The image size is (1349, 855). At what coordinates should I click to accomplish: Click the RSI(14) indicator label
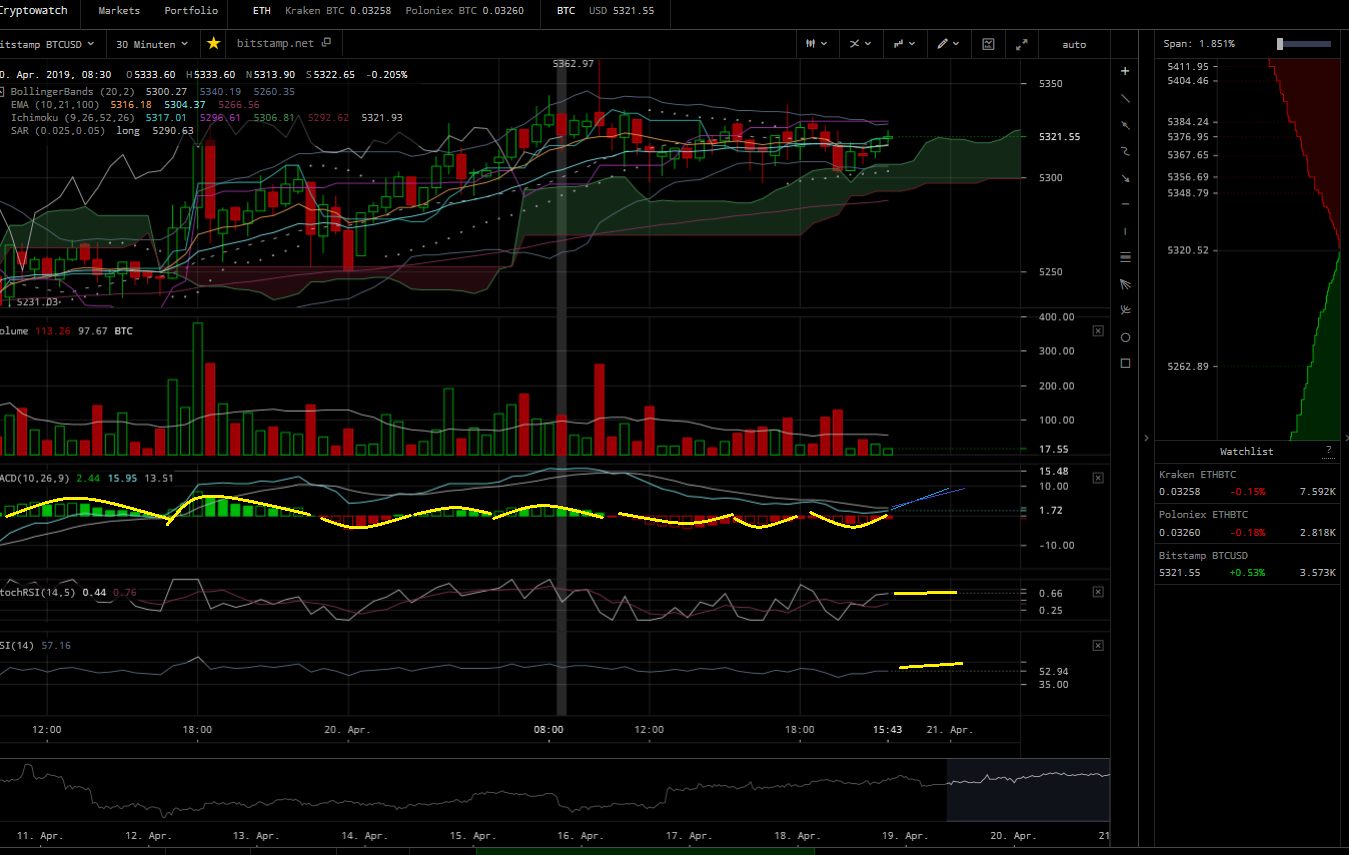tap(18, 645)
